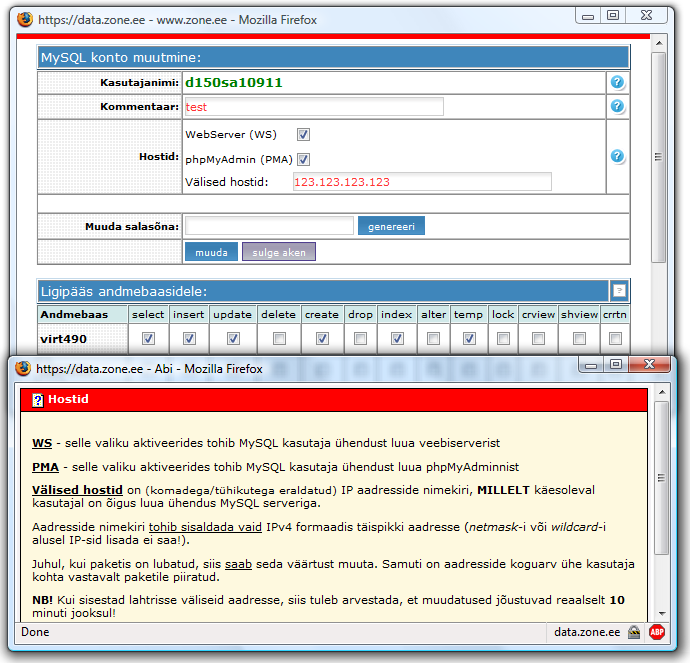Enable crview permission for virt490

click(538, 338)
